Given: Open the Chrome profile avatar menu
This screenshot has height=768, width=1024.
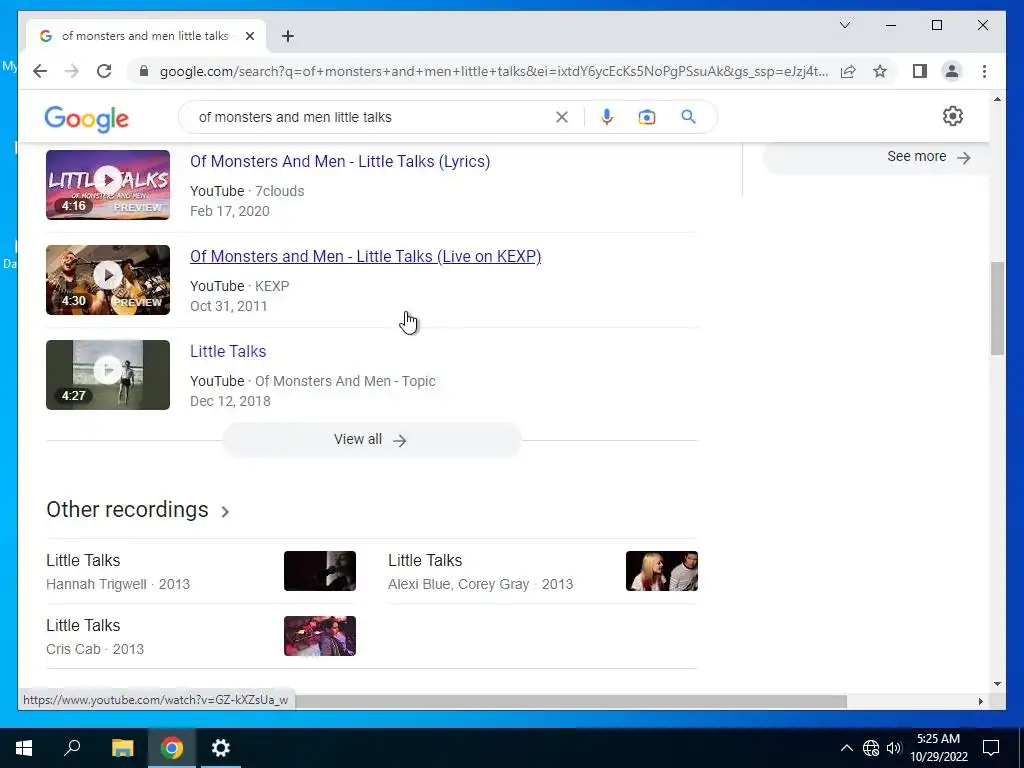Looking at the screenshot, I should pos(952,71).
